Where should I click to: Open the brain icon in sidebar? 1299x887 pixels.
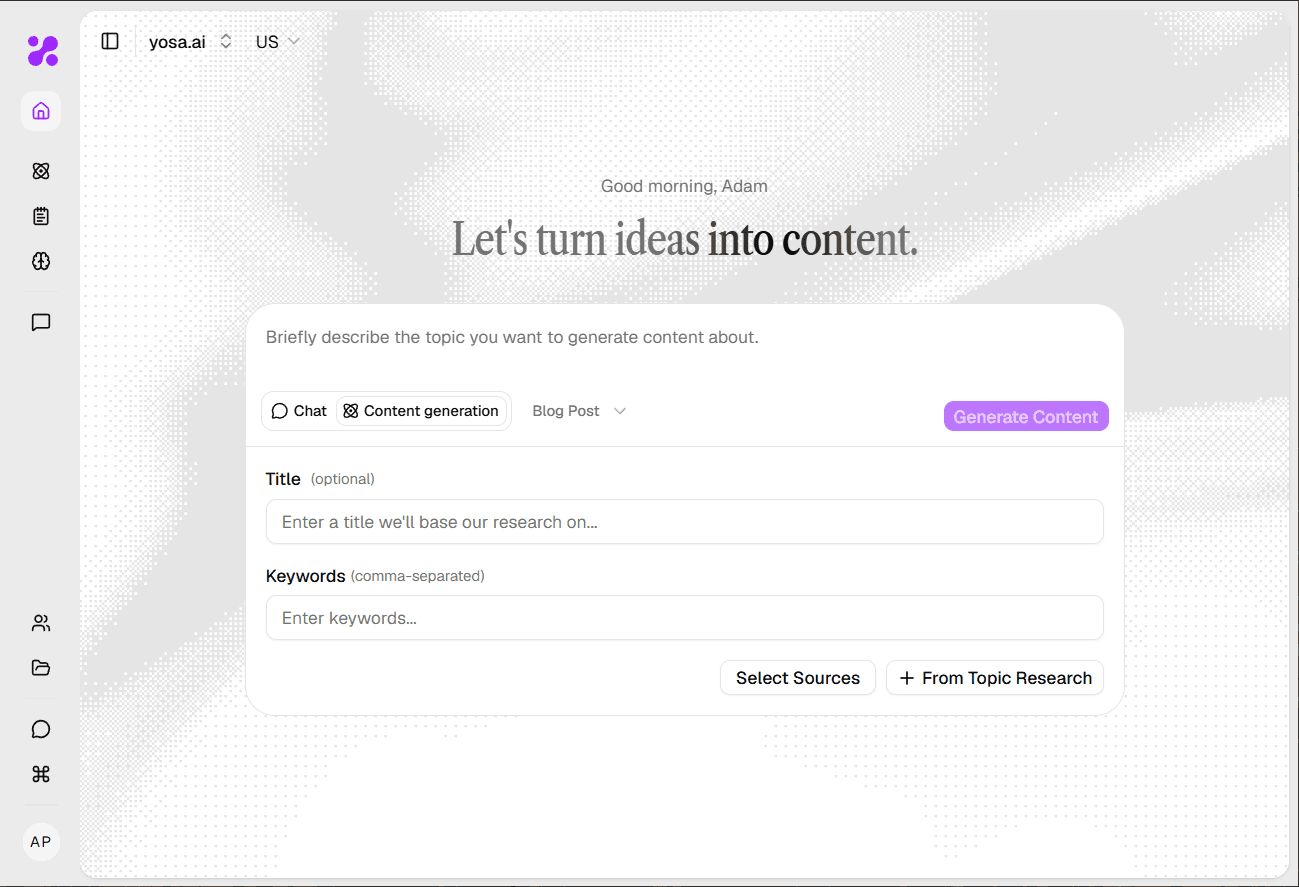click(41, 261)
